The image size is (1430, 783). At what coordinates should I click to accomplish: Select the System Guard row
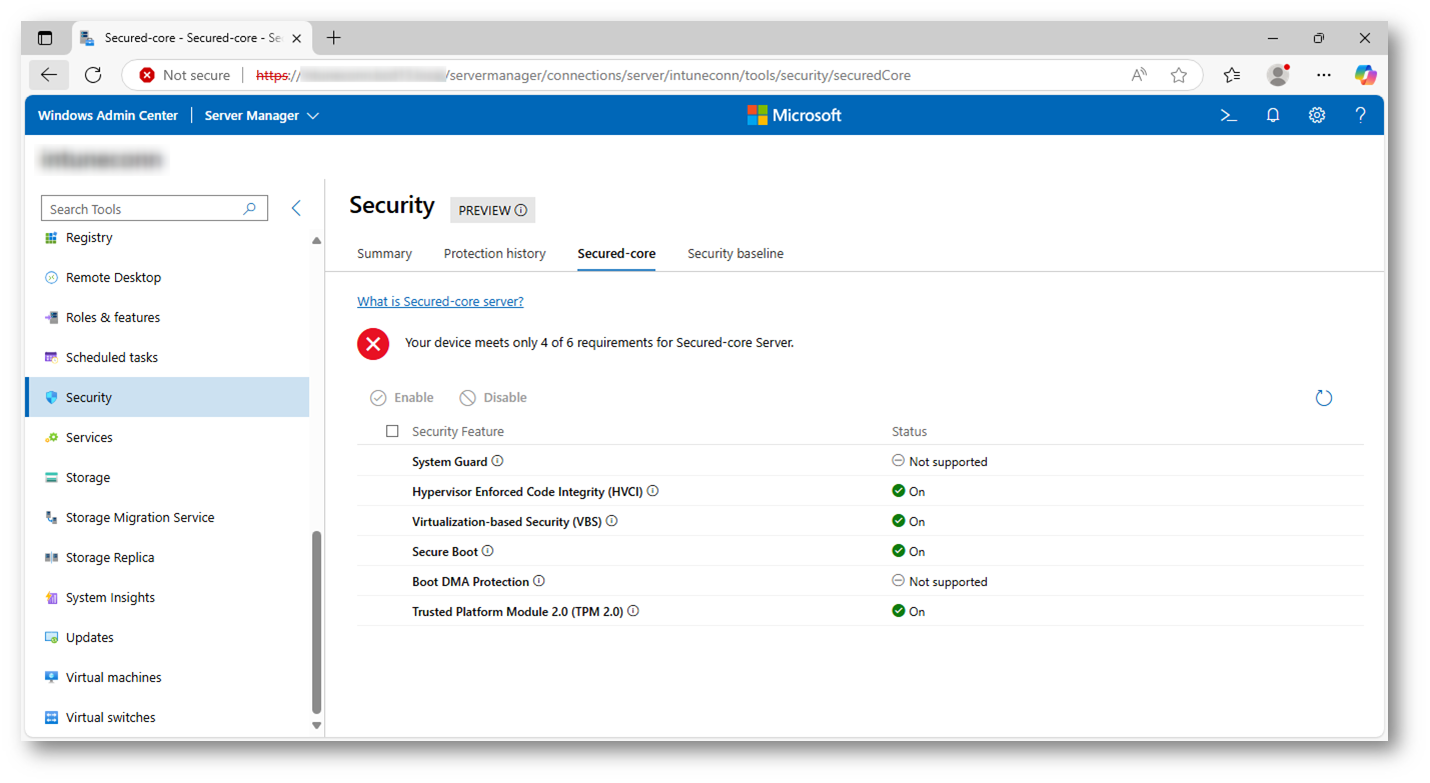point(860,461)
